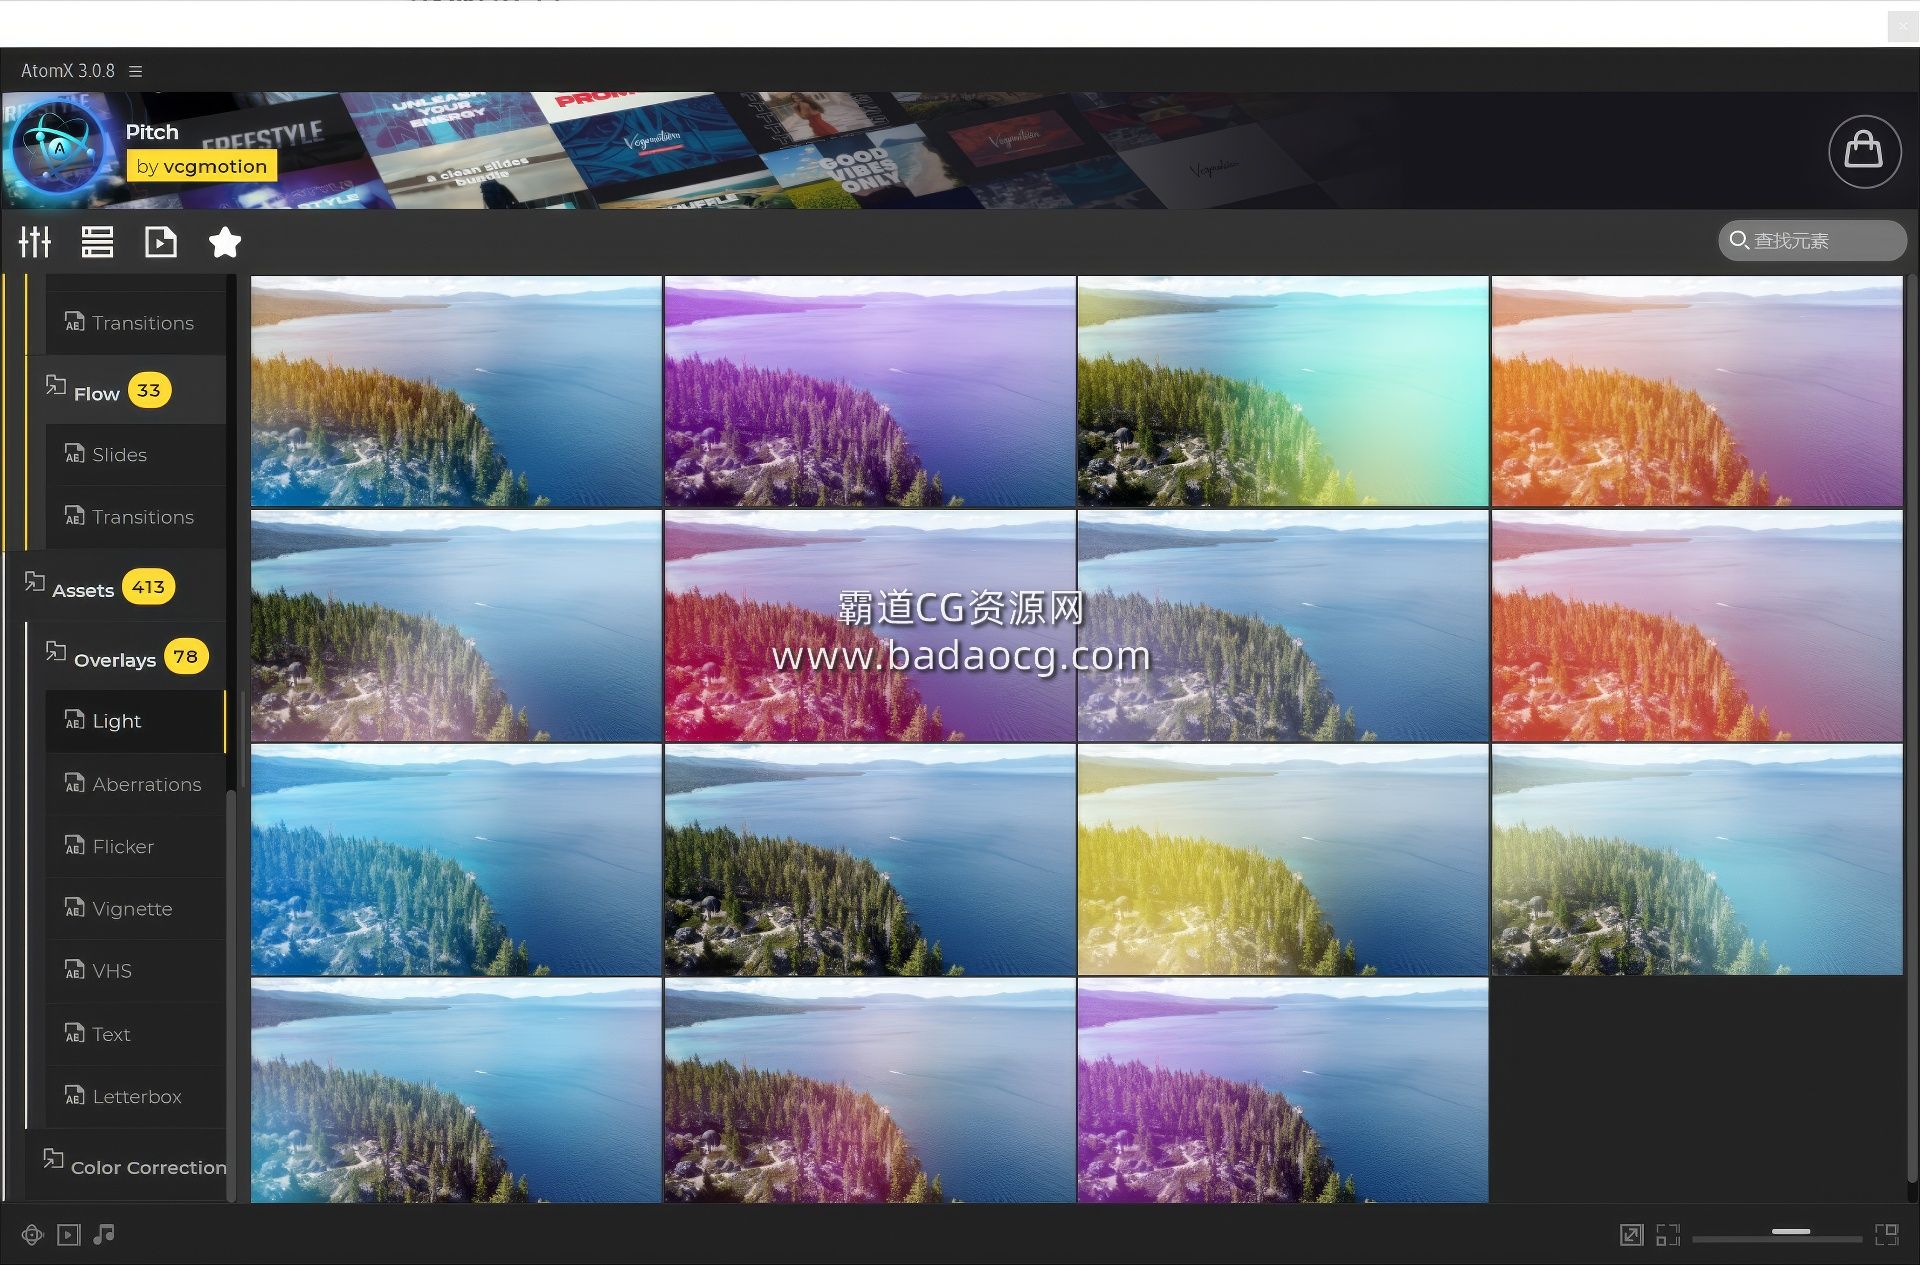
Task: Click the AE icon beside Slides
Action: click(75, 454)
